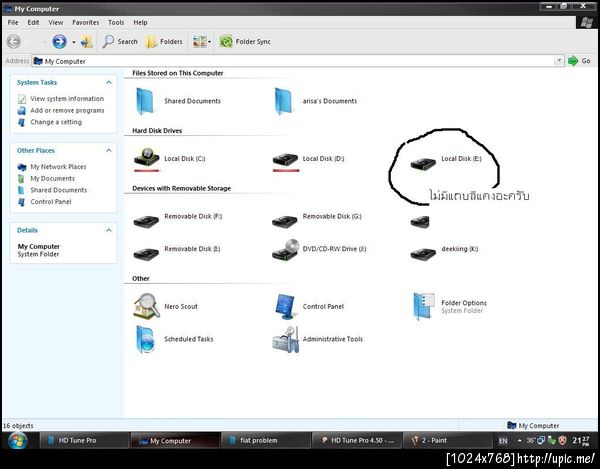The width and height of the screenshot is (600, 469).
Task: Click the system clock in tray
Action: (581, 441)
